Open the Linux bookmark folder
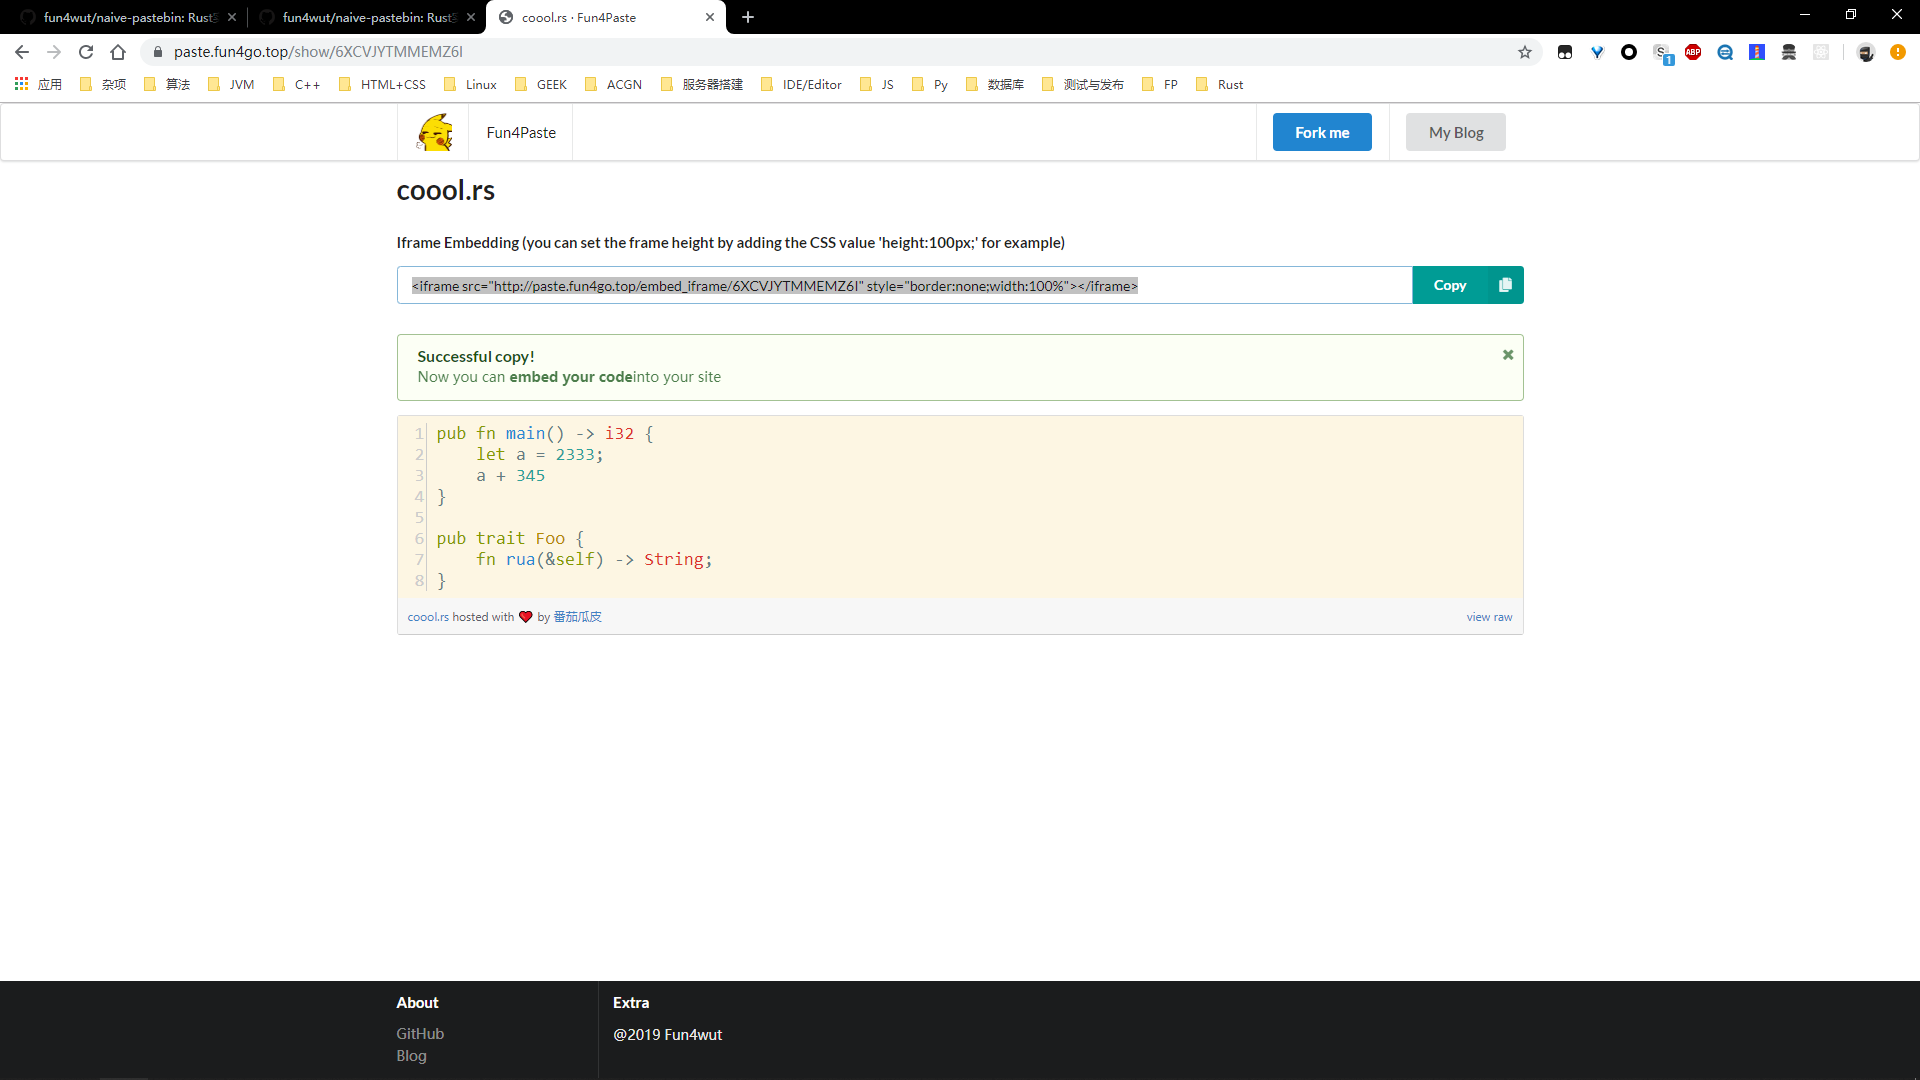The image size is (1920, 1080). (470, 84)
